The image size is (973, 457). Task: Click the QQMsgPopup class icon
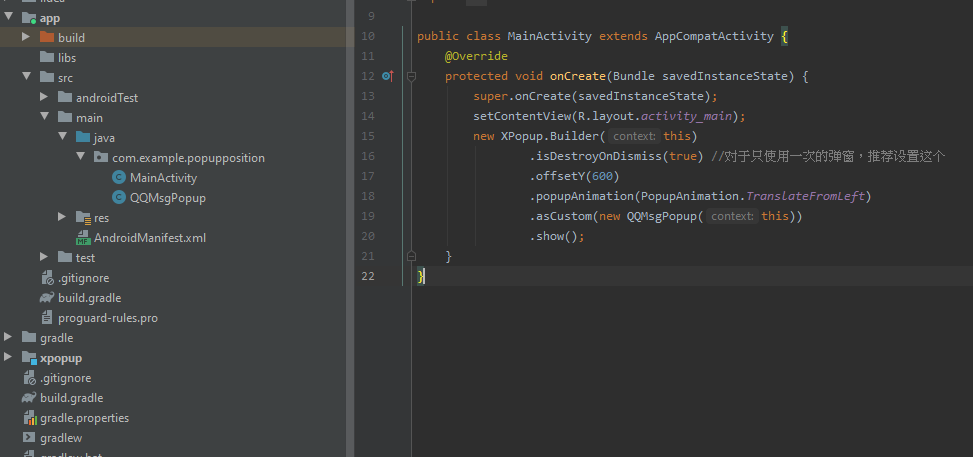pos(119,197)
